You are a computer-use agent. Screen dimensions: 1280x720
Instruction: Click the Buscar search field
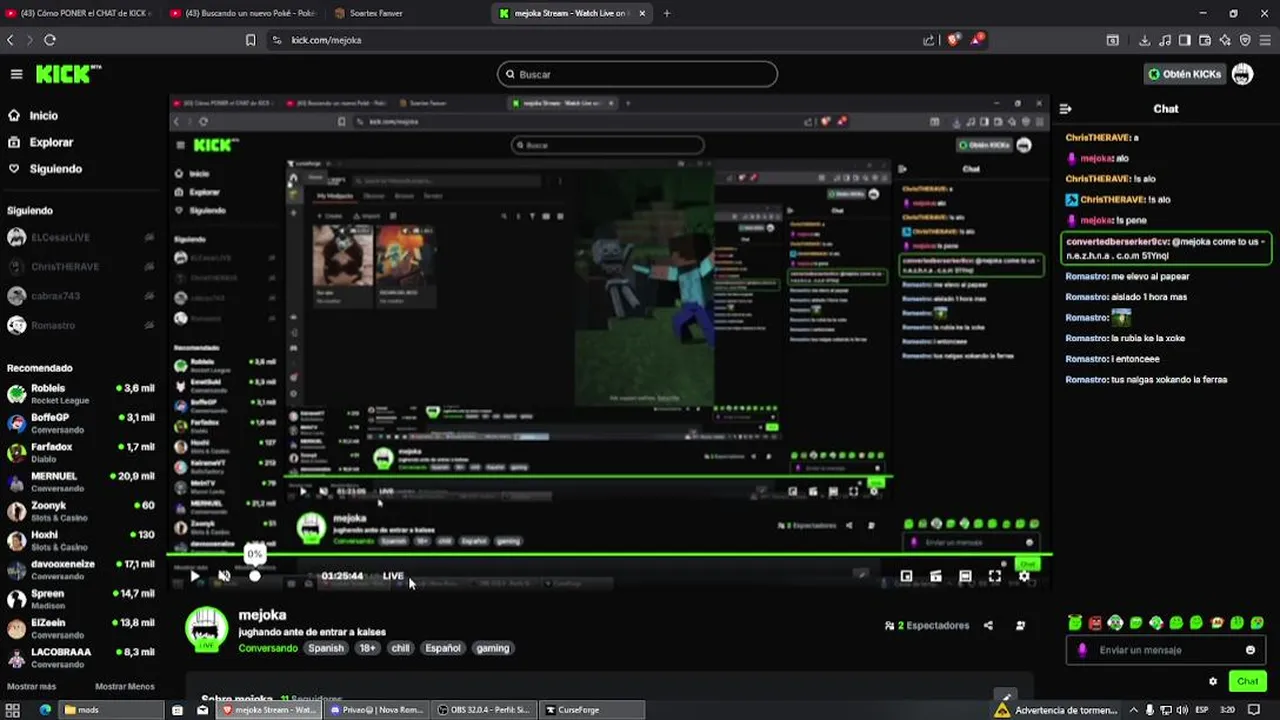pyautogui.click(x=637, y=74)
